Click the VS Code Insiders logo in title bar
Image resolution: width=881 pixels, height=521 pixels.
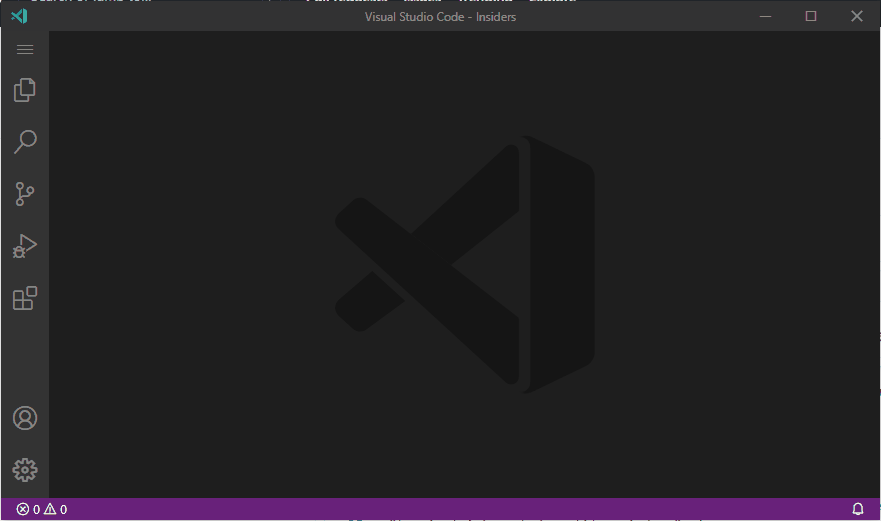pyautogui.click(x=19, y=16)
